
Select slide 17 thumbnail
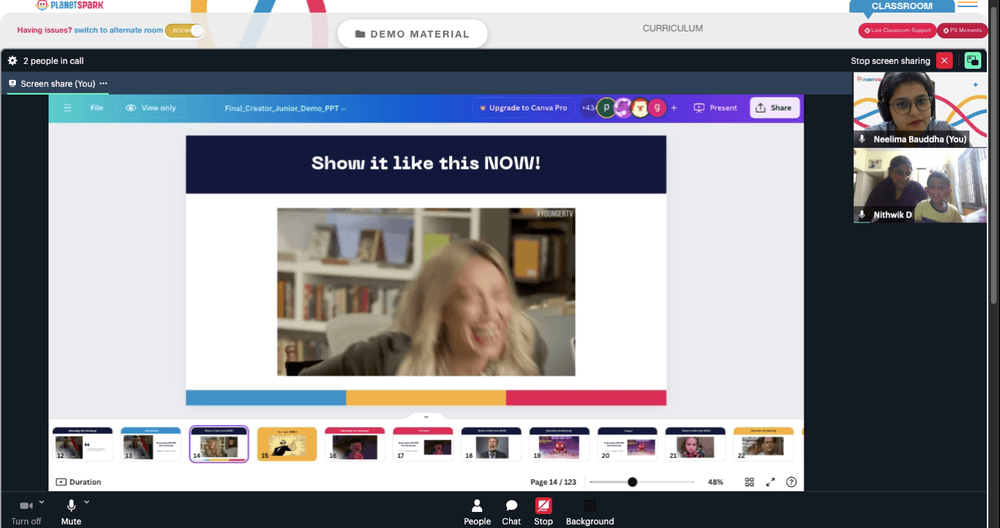point(423,444)
